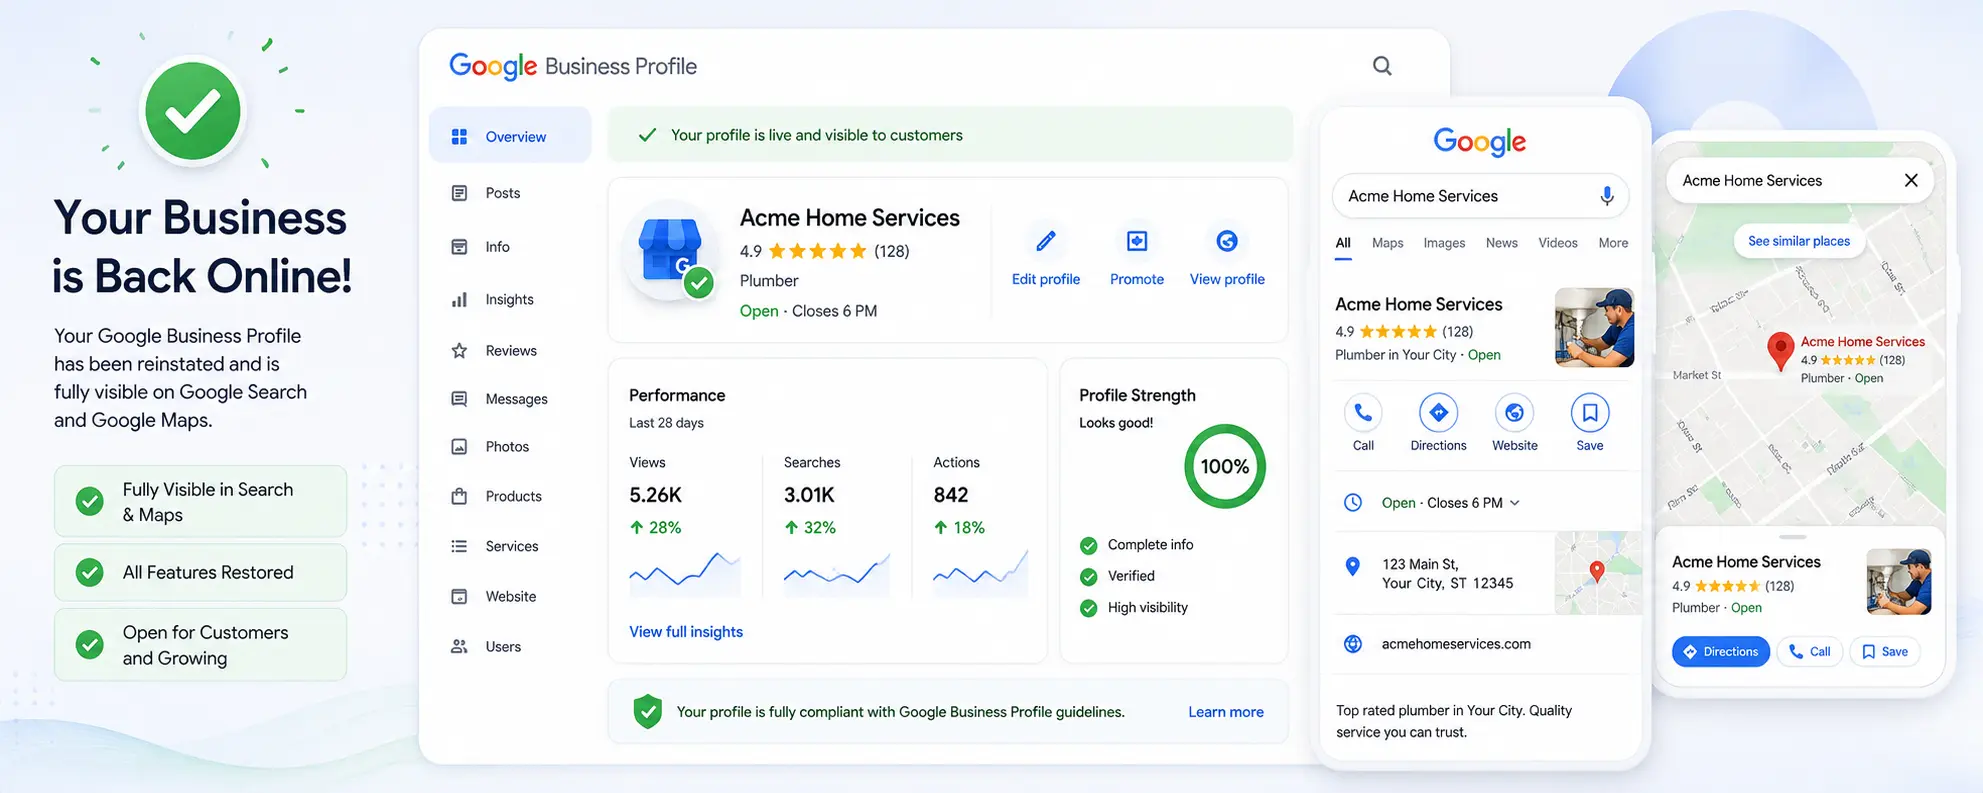
Task: Click the red map pin marker
Action: (x=1780, y=351)
